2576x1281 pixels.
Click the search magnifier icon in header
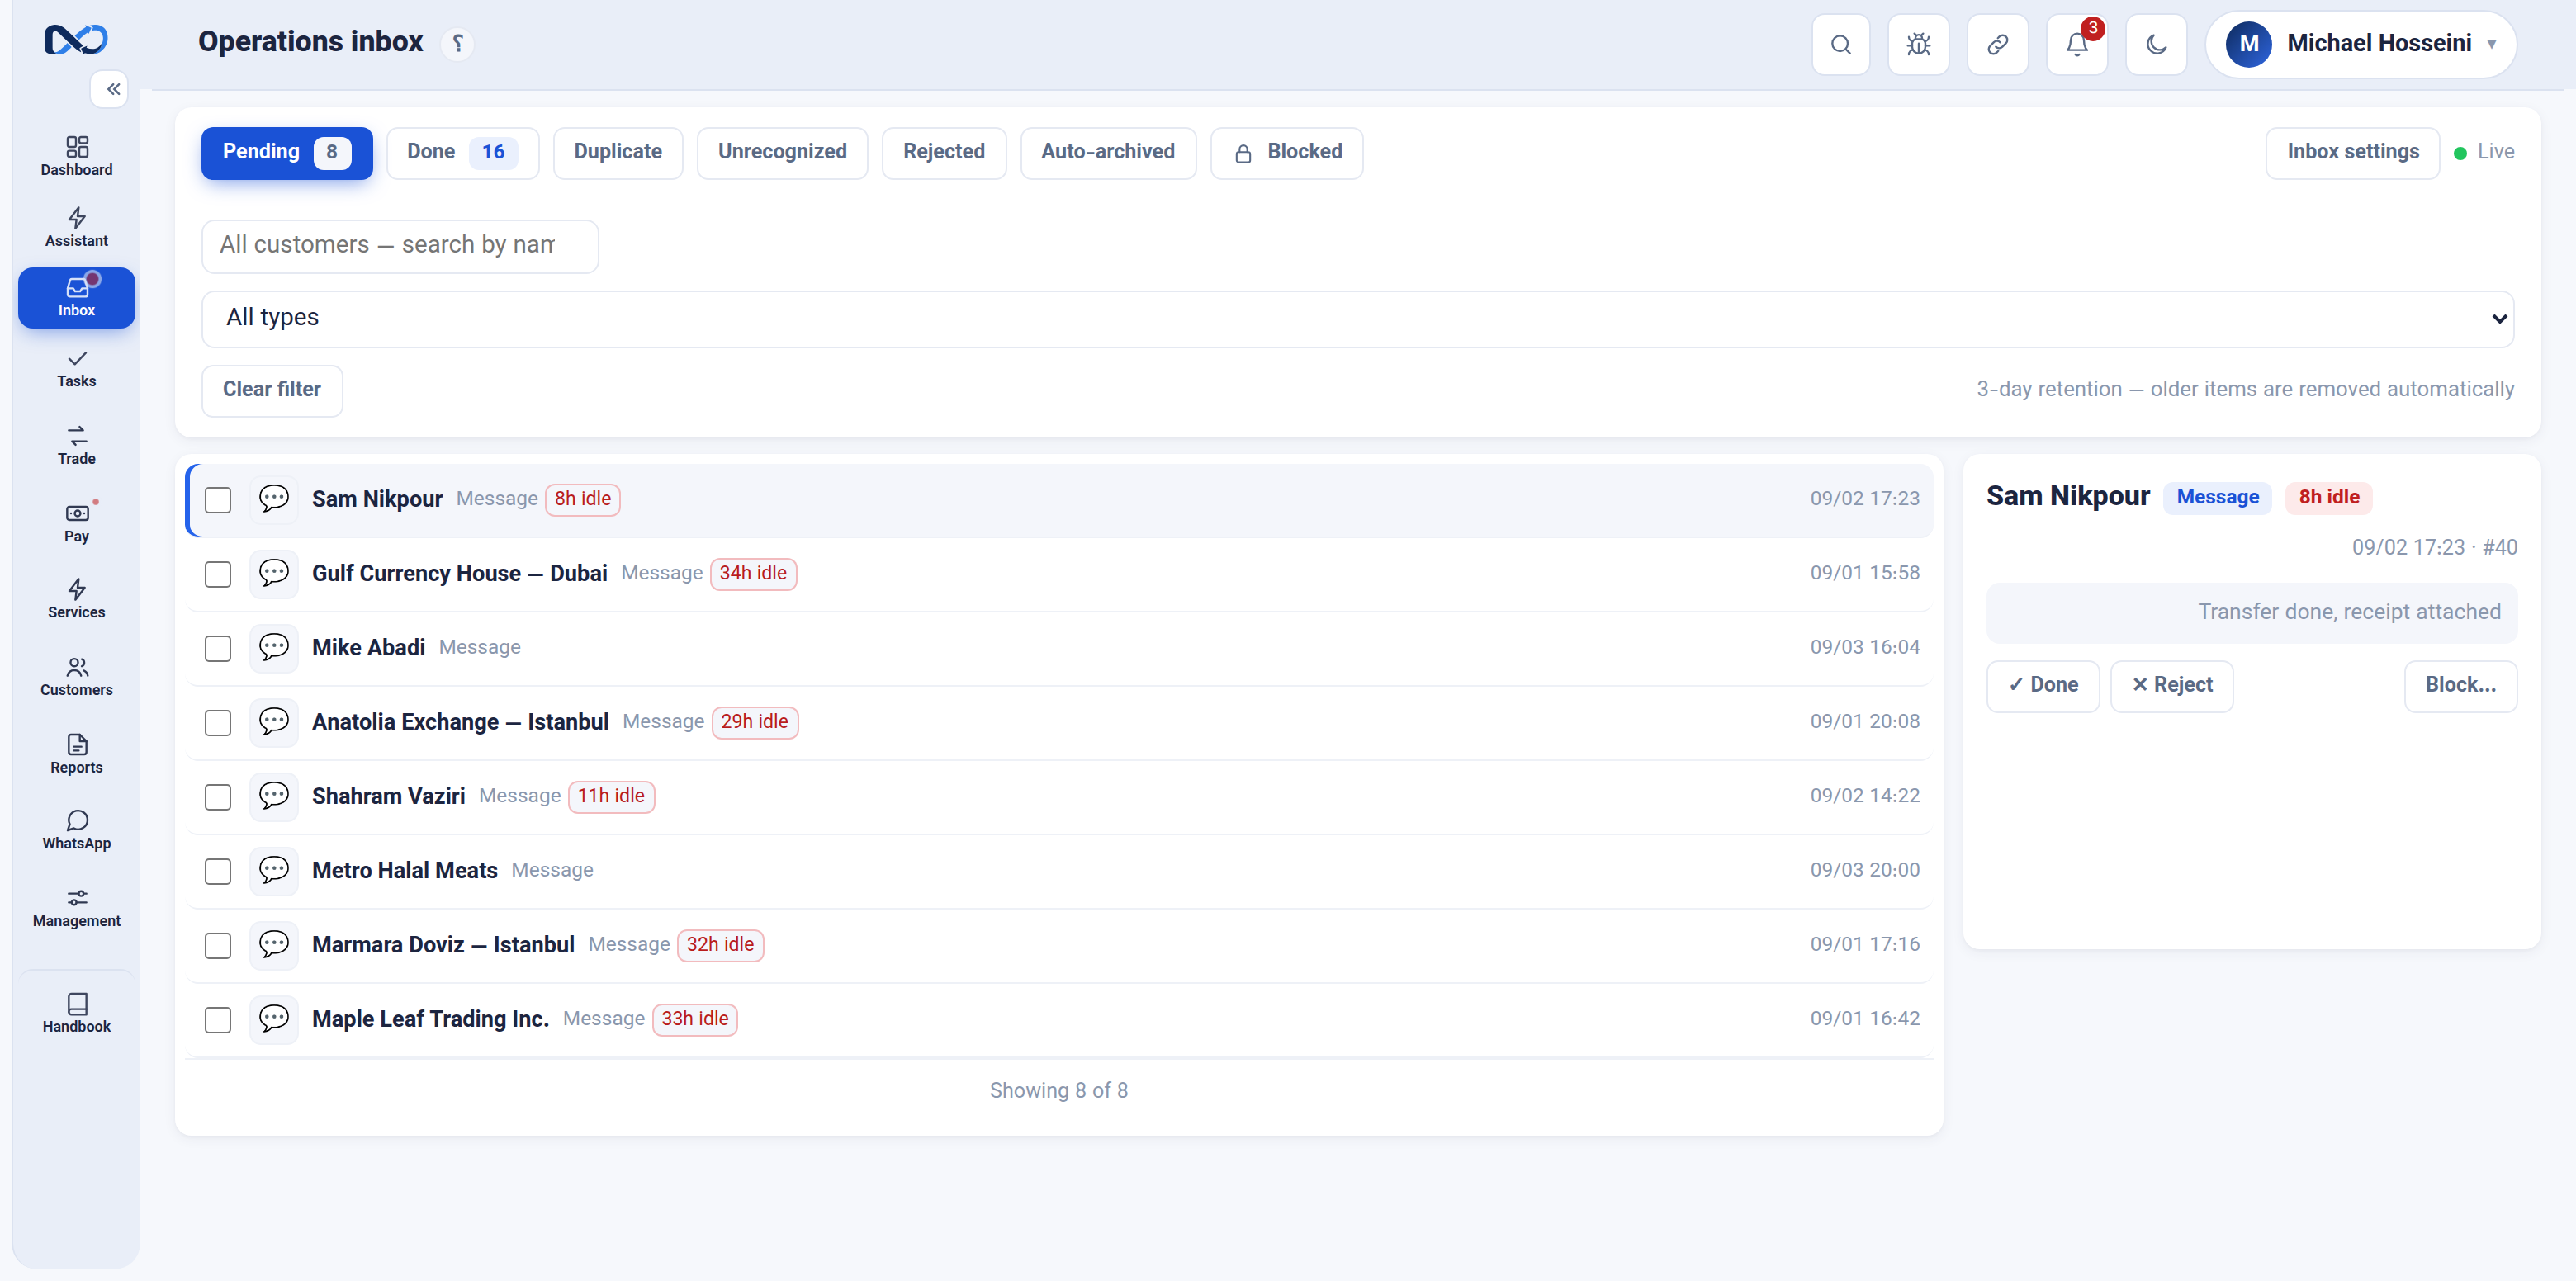[x=1841, y=44]
